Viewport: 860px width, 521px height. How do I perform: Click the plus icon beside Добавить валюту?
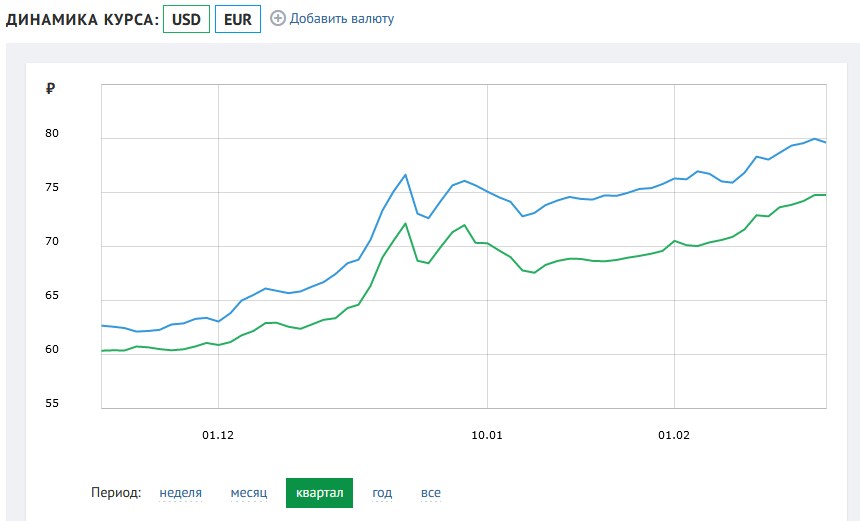[x=278, y=18]
